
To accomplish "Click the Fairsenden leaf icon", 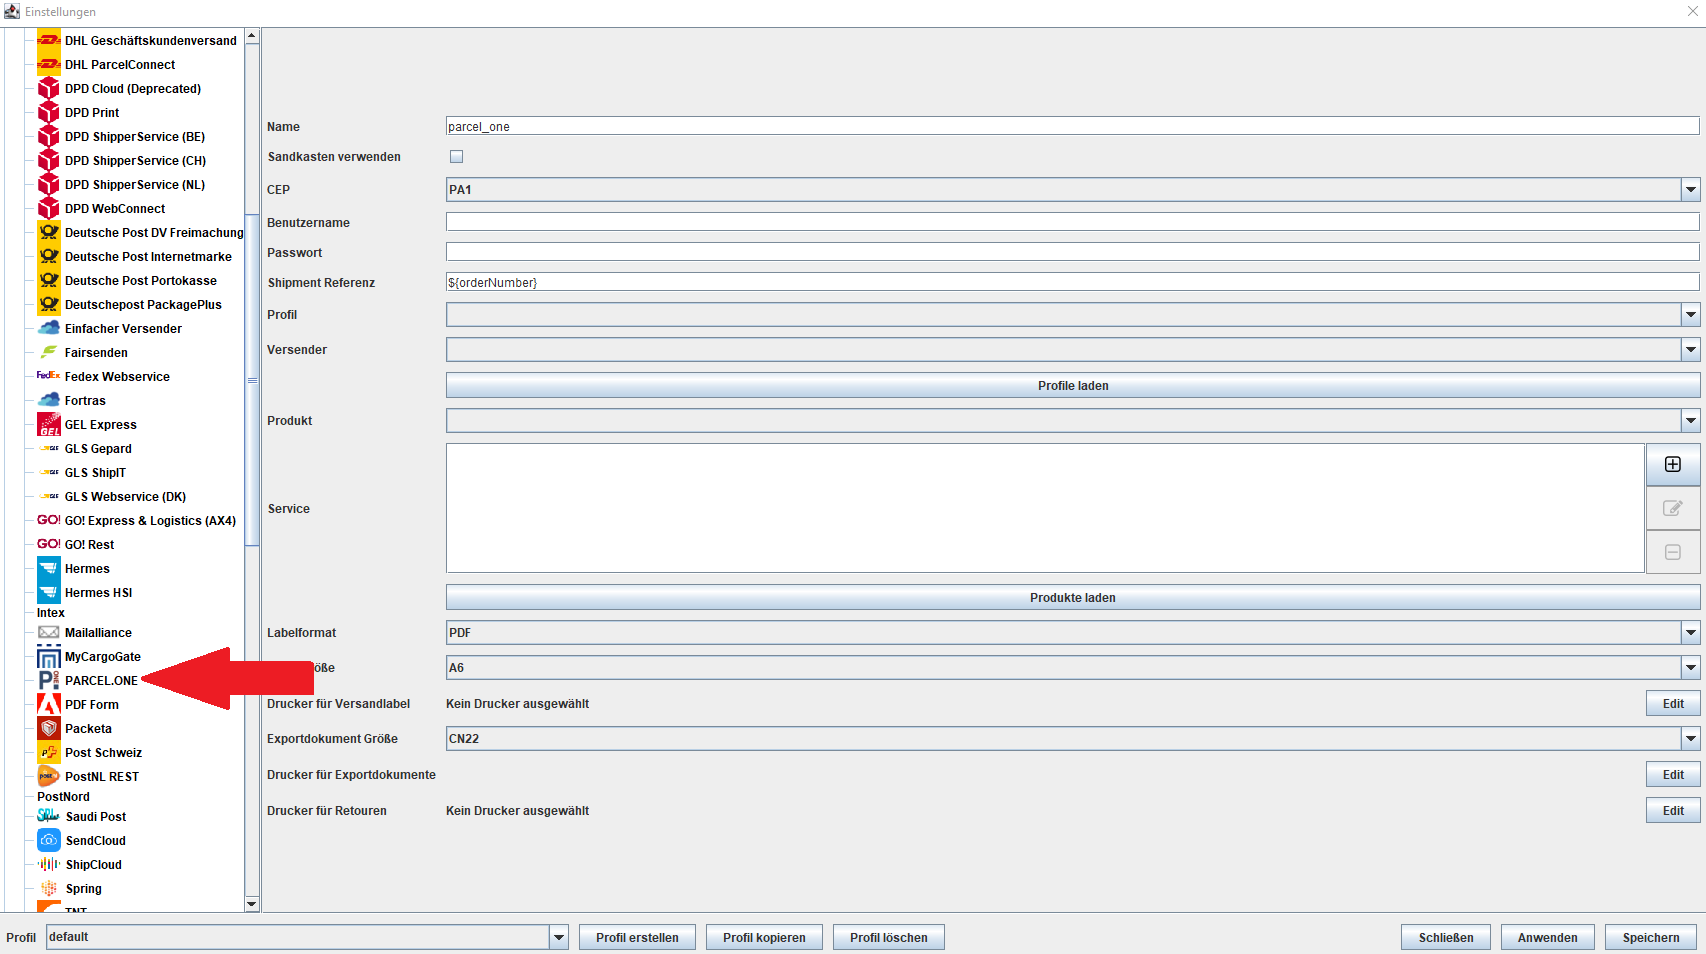I will pyautogui.click(x=49, y=352).
